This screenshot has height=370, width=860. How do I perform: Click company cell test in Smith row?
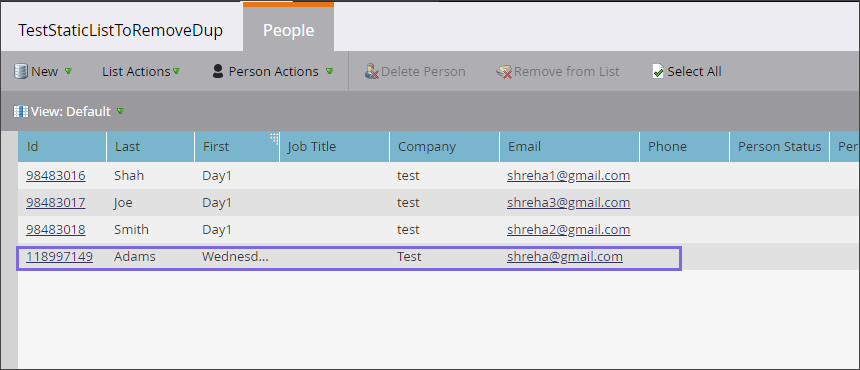pyautogui.click(x=408, y=230)
